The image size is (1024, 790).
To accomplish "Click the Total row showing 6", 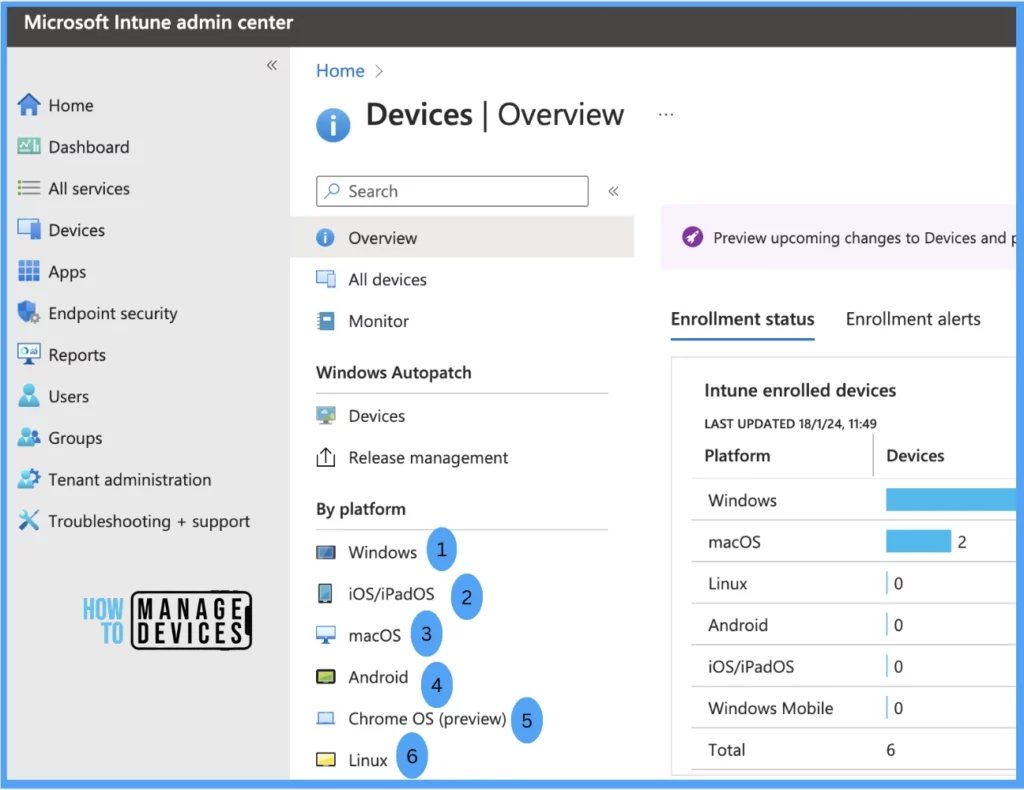I will coord(853,750).
